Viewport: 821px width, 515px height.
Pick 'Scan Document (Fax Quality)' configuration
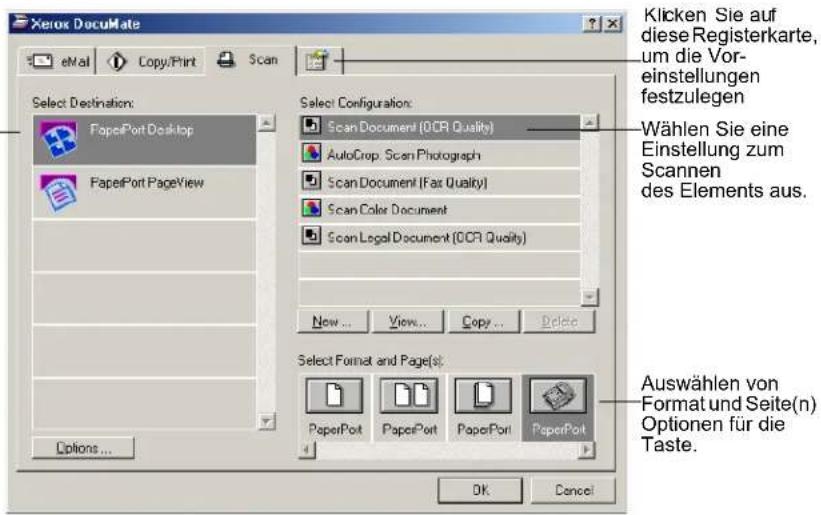(439, 182)
